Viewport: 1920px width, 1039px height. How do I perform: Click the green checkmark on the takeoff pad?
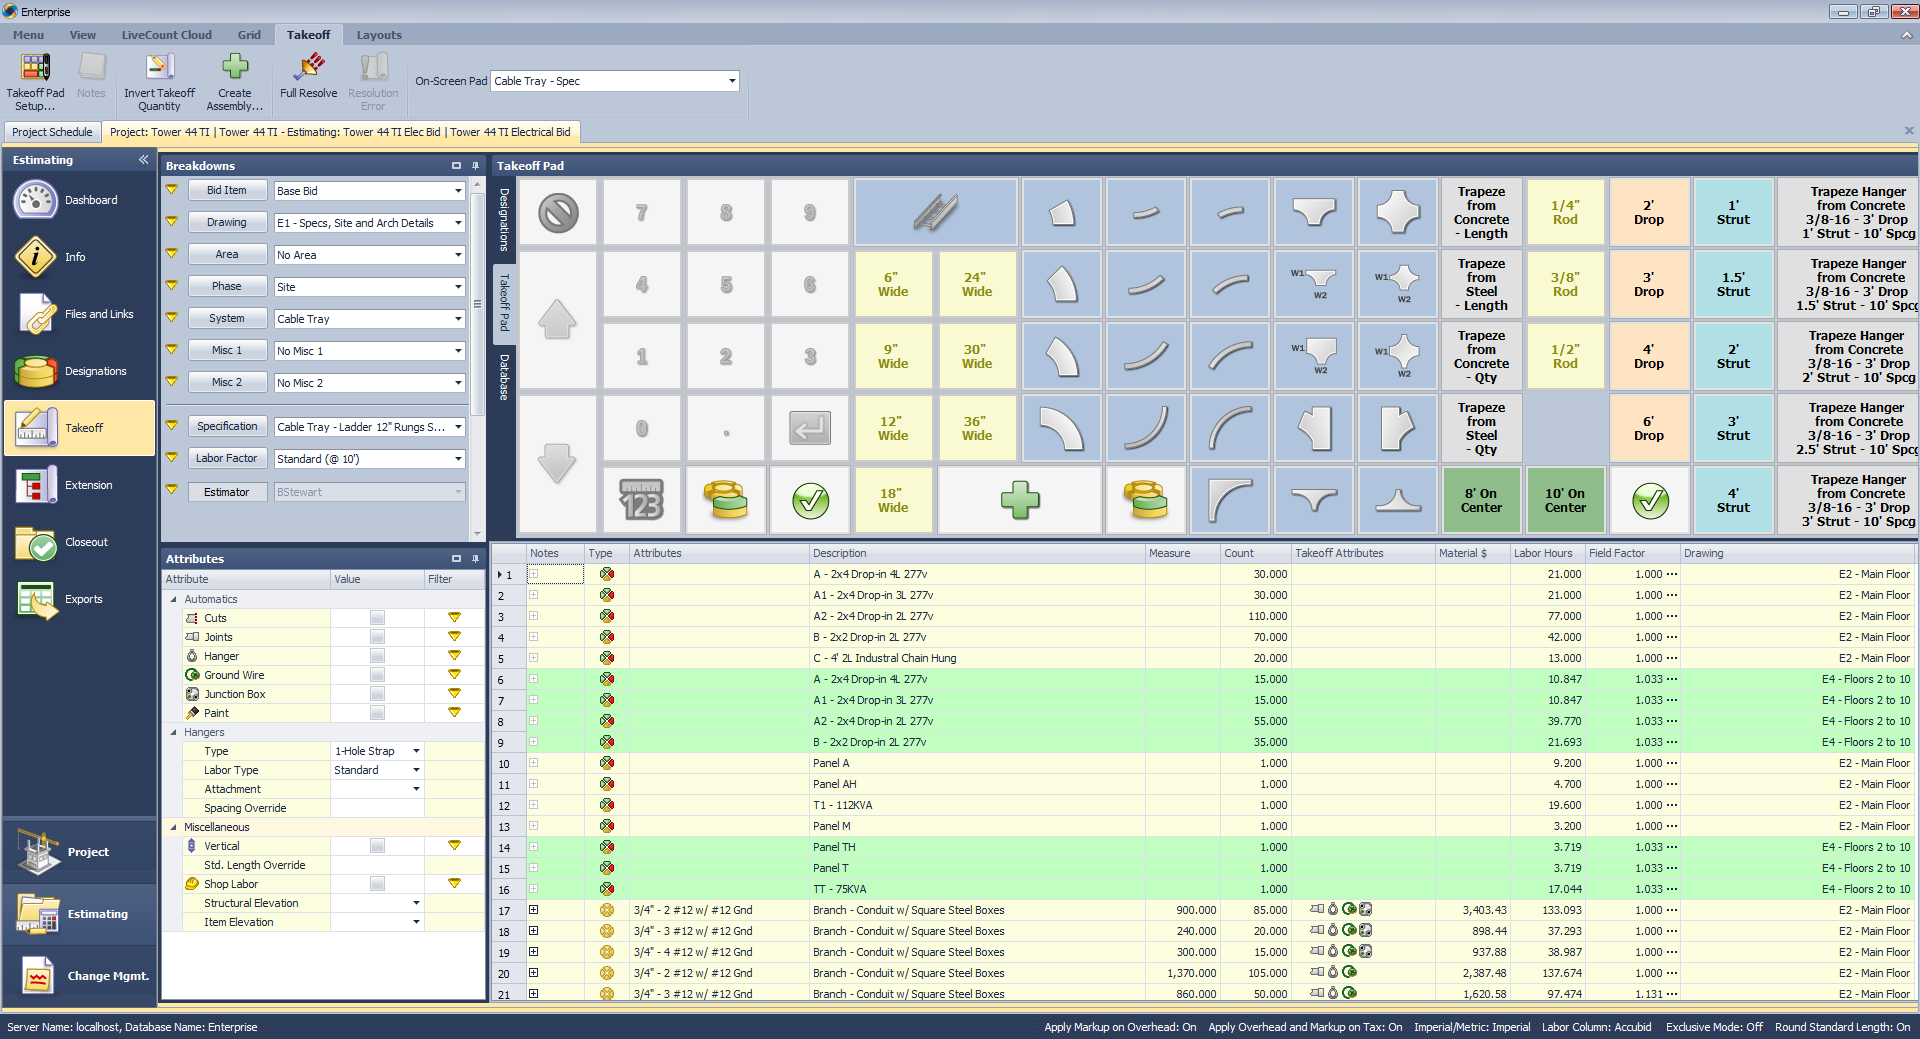810,500
